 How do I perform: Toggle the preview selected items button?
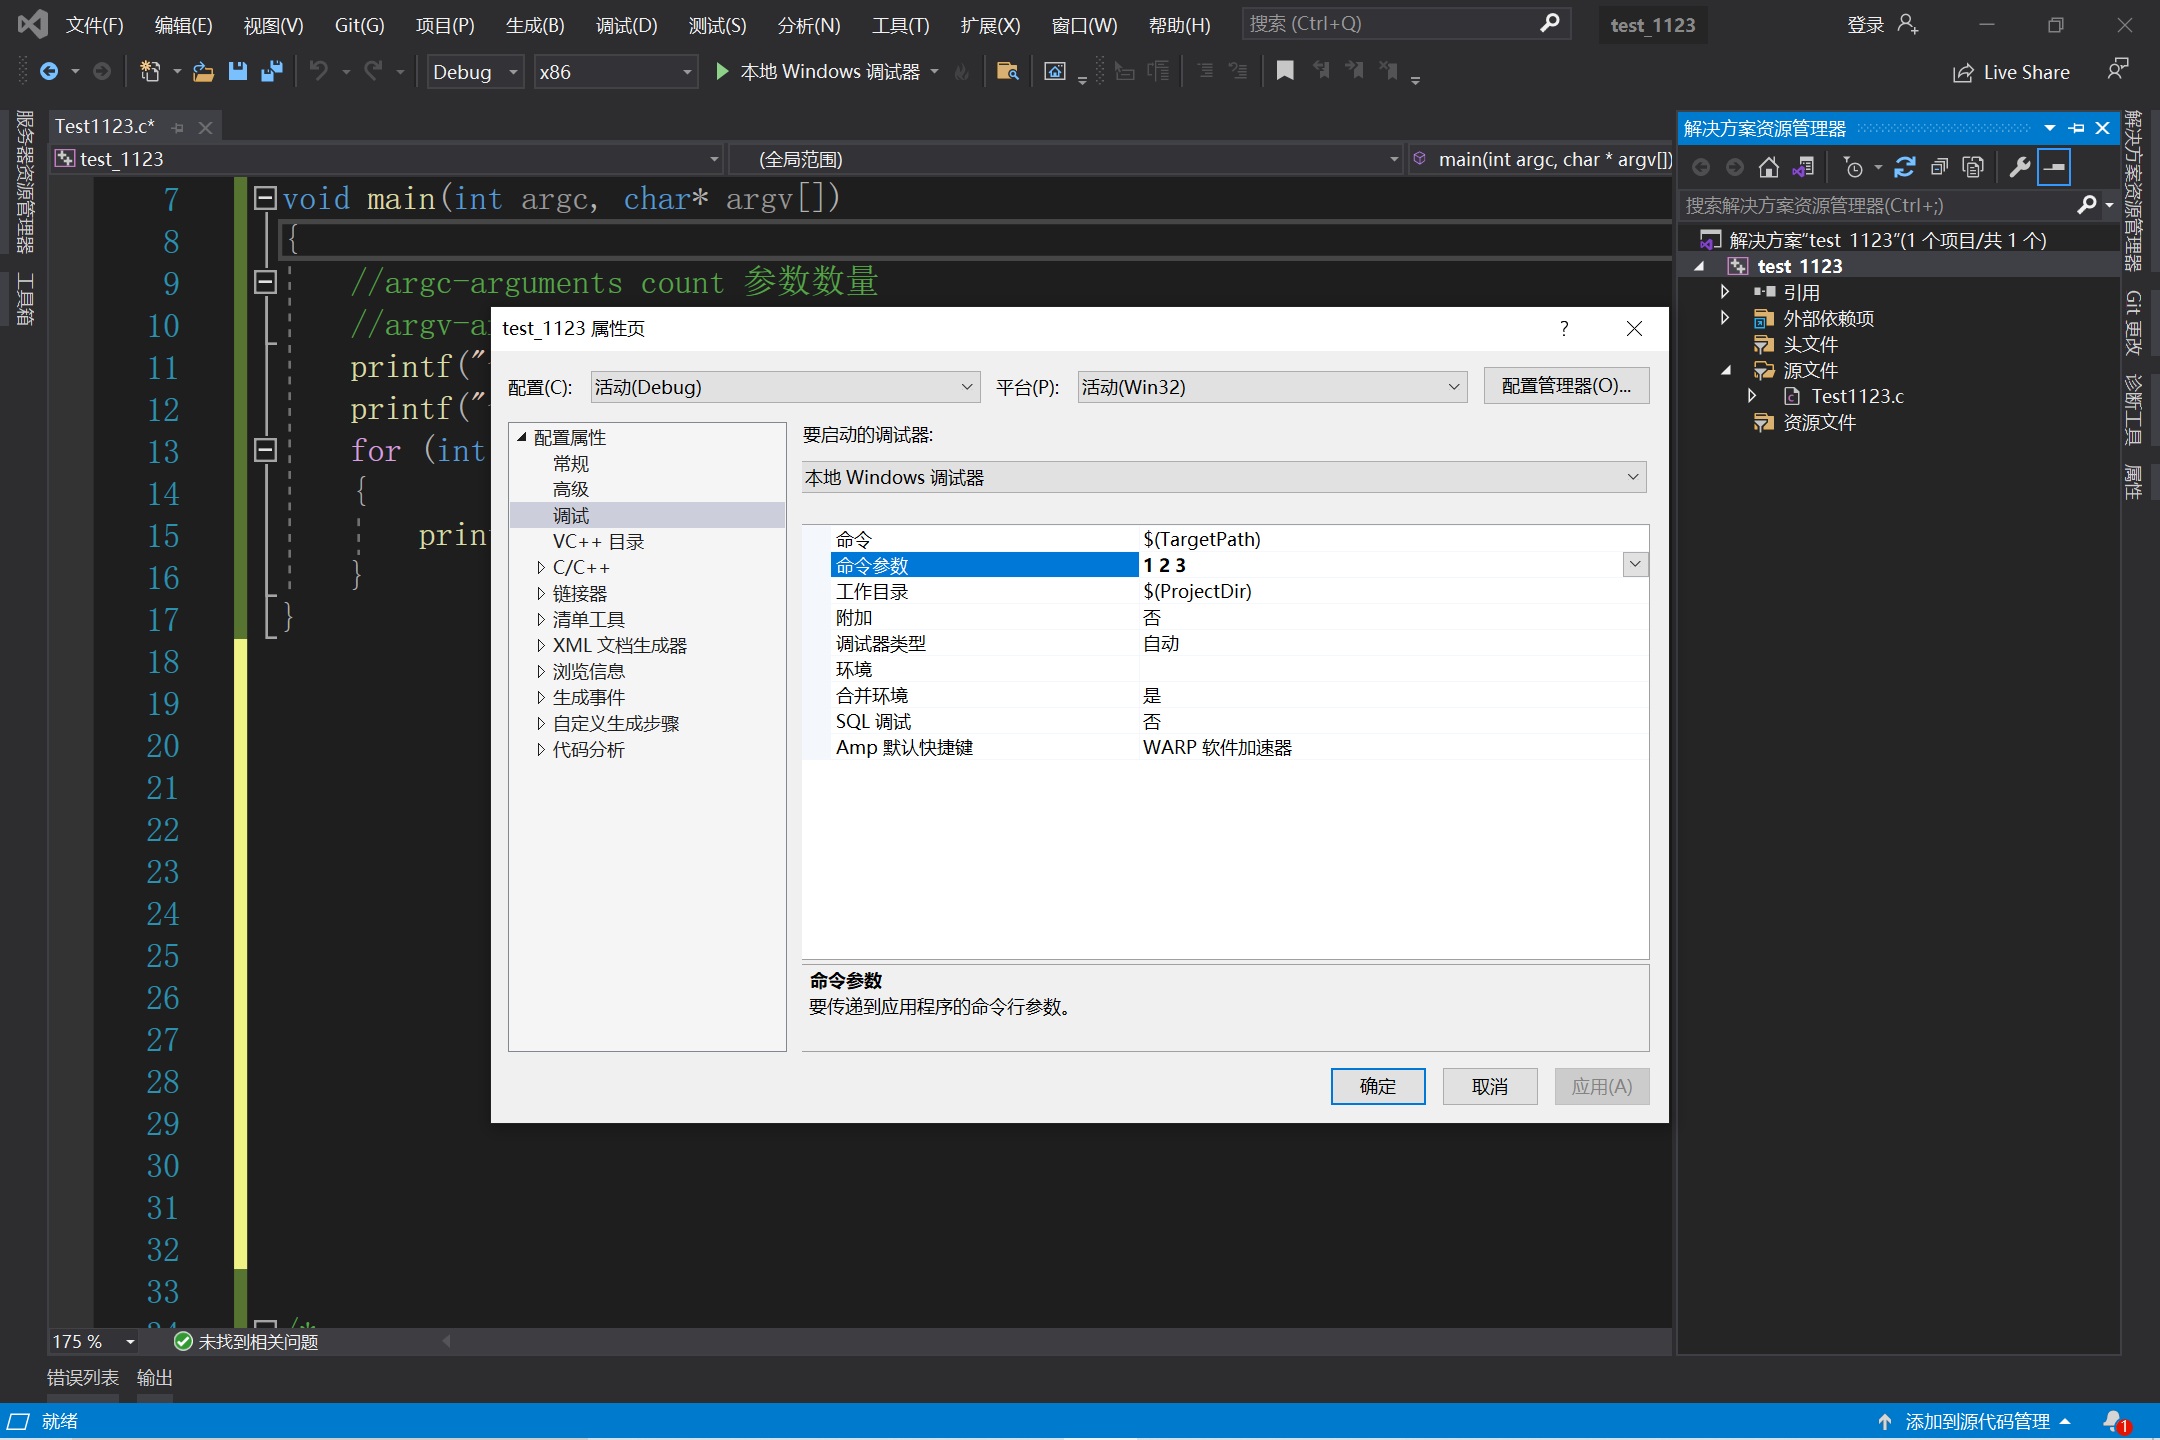[x=2053, y=167]
